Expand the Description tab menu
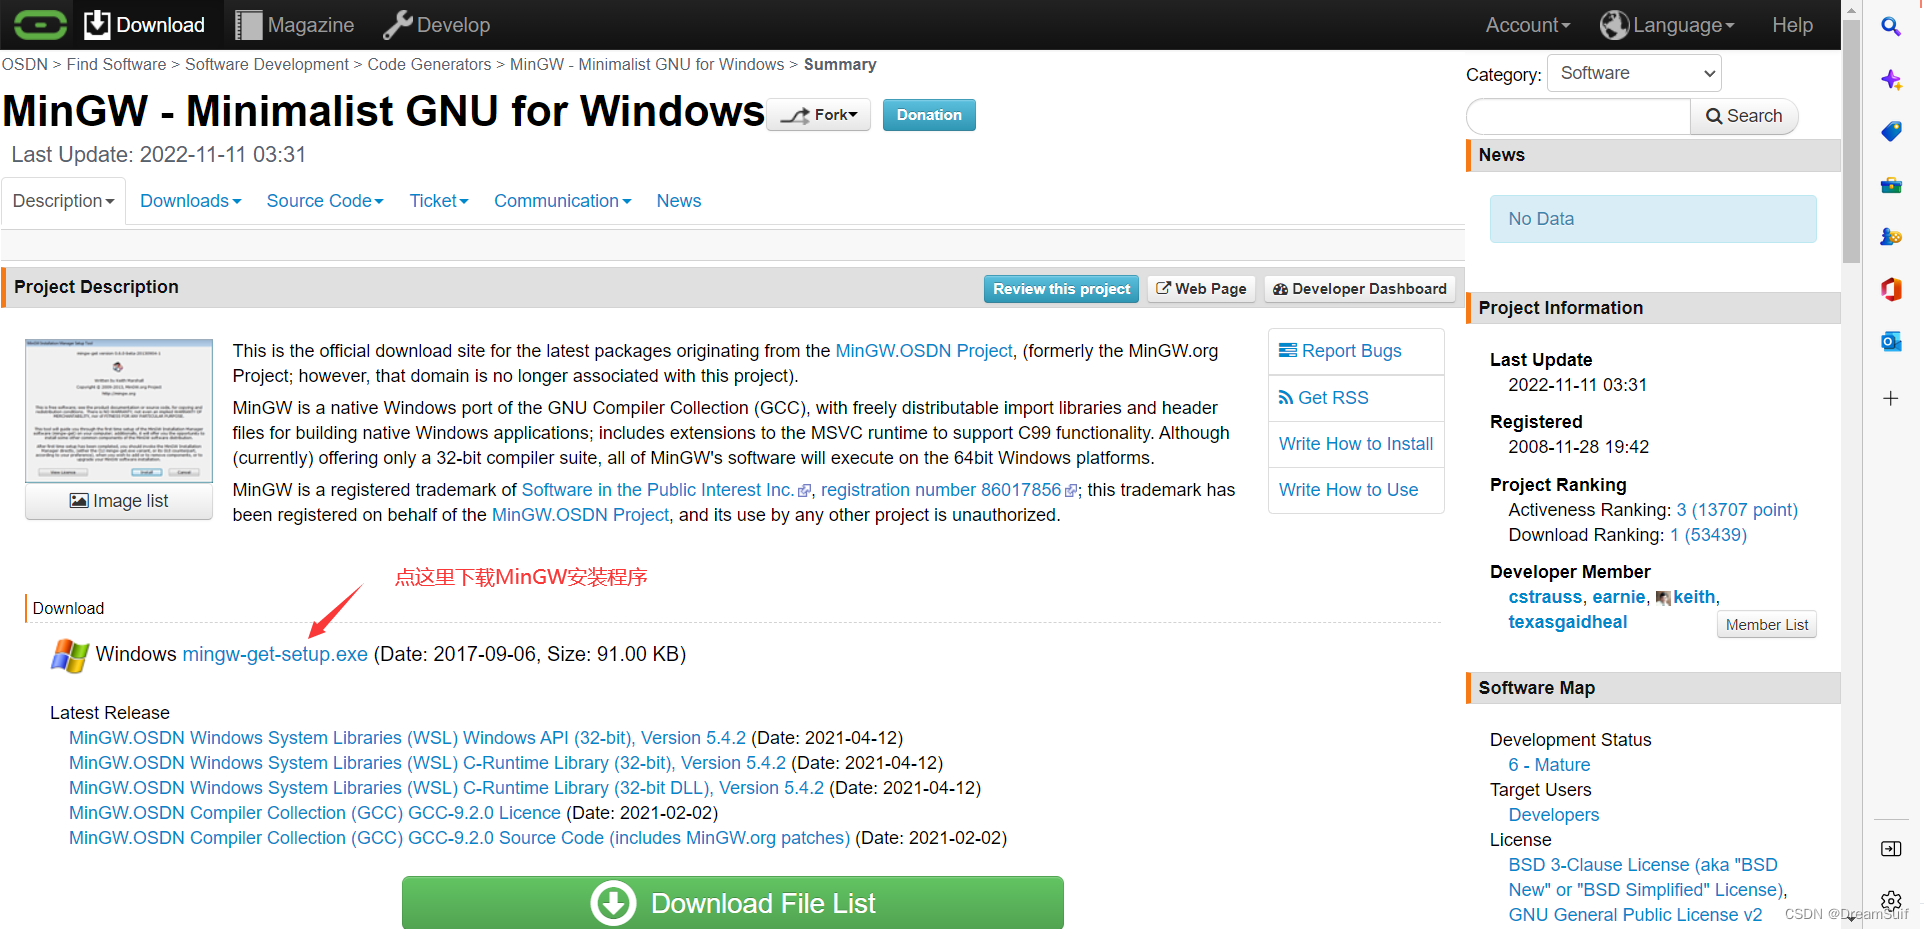Viewport: 1924px width, 929px height. pyautogui.click(x=63, y=201)
